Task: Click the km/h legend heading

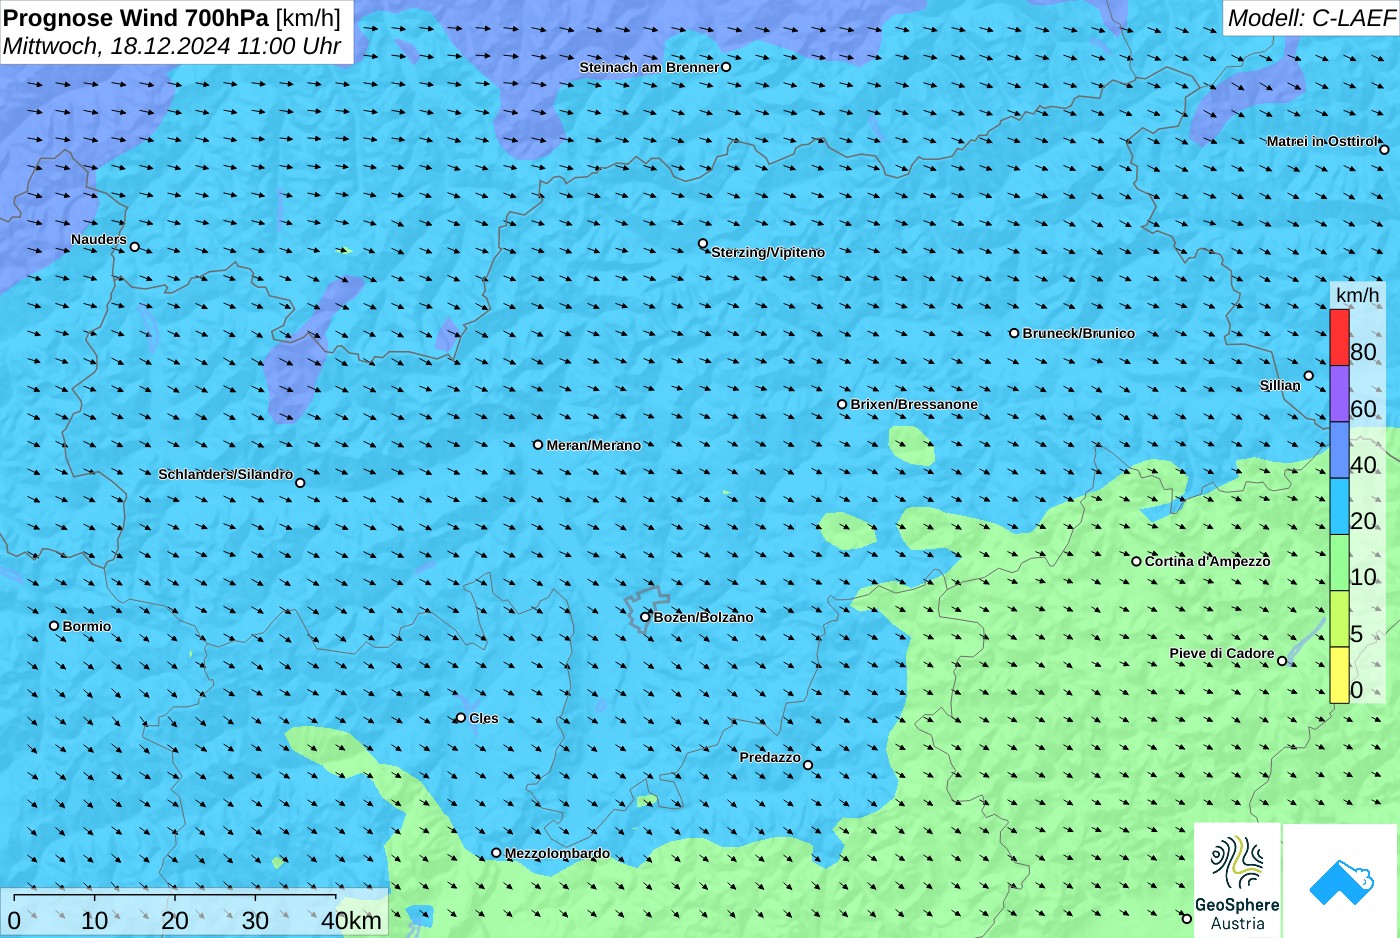Action: coord(1357,295)
